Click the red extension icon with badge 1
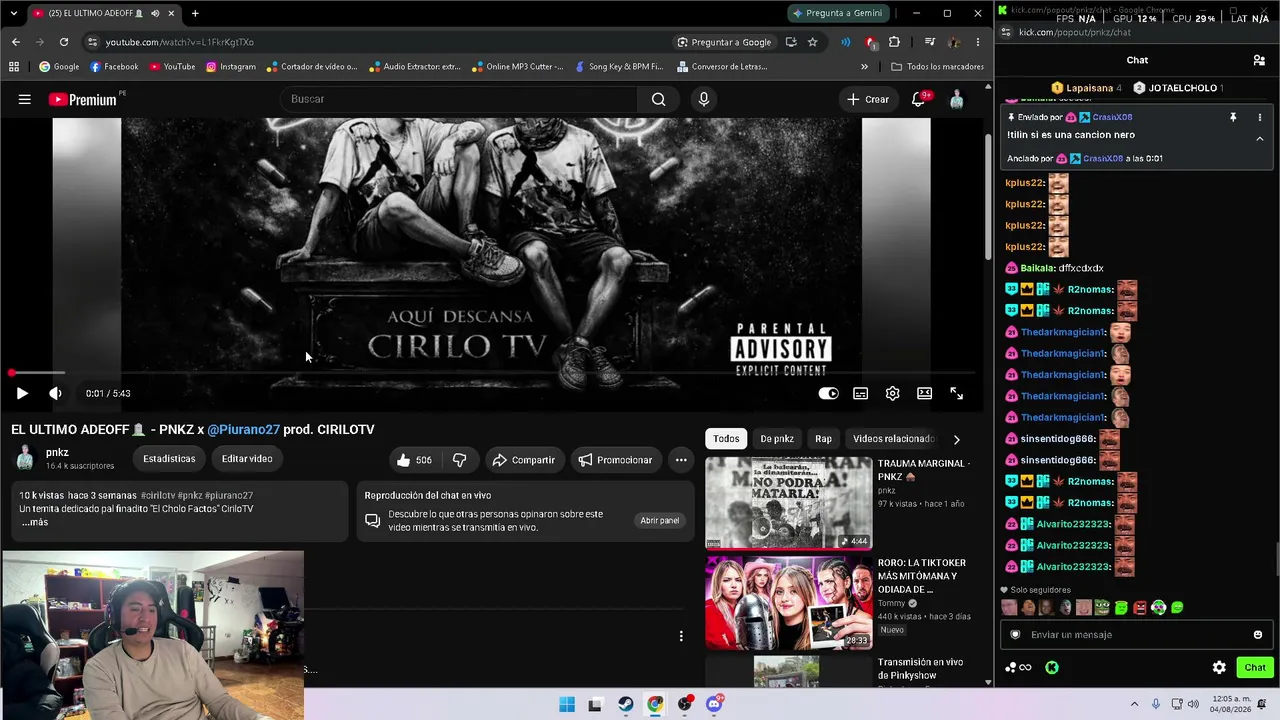Viewport: 1280px width, 720px height. pos(870,42)
